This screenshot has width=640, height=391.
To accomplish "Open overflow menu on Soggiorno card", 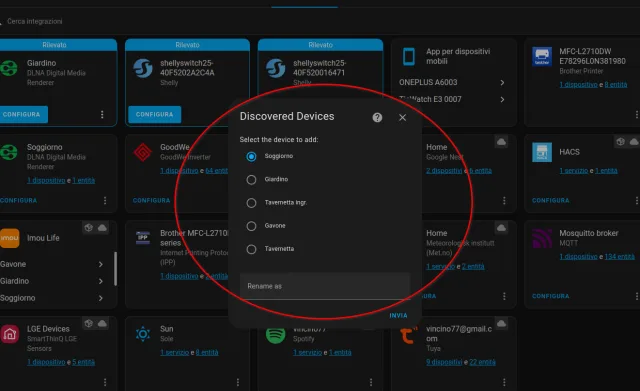I will pos(105,200).
